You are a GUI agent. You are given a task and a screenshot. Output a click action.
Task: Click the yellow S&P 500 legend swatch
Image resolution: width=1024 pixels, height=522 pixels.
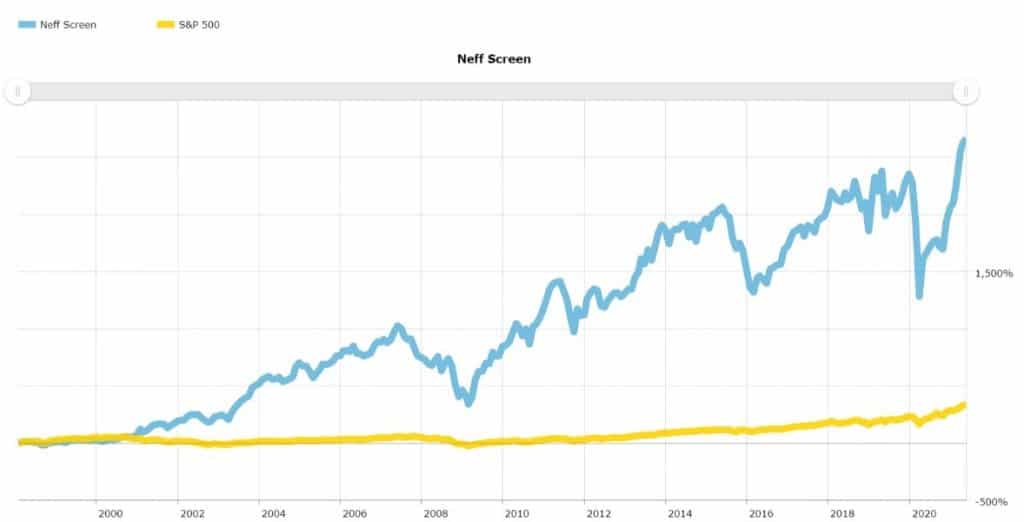166,25
